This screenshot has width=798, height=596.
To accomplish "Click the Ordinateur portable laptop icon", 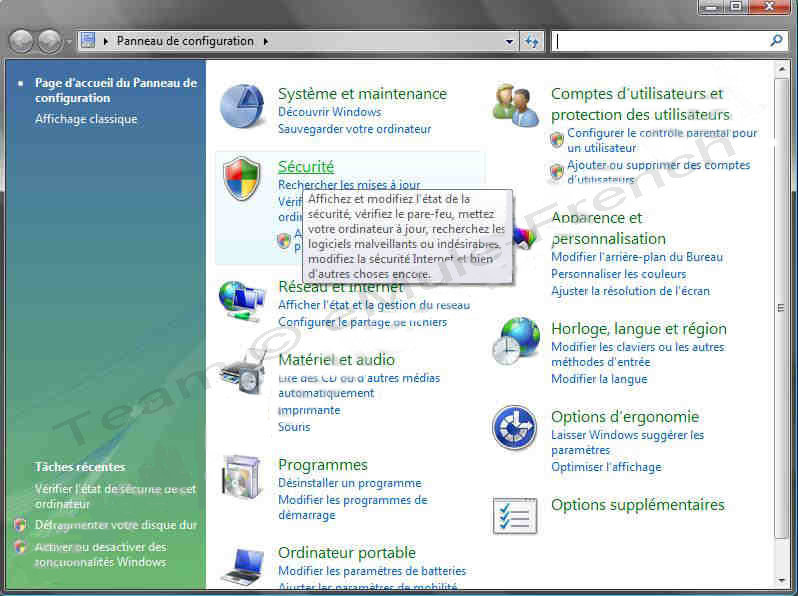I will 244,566.
